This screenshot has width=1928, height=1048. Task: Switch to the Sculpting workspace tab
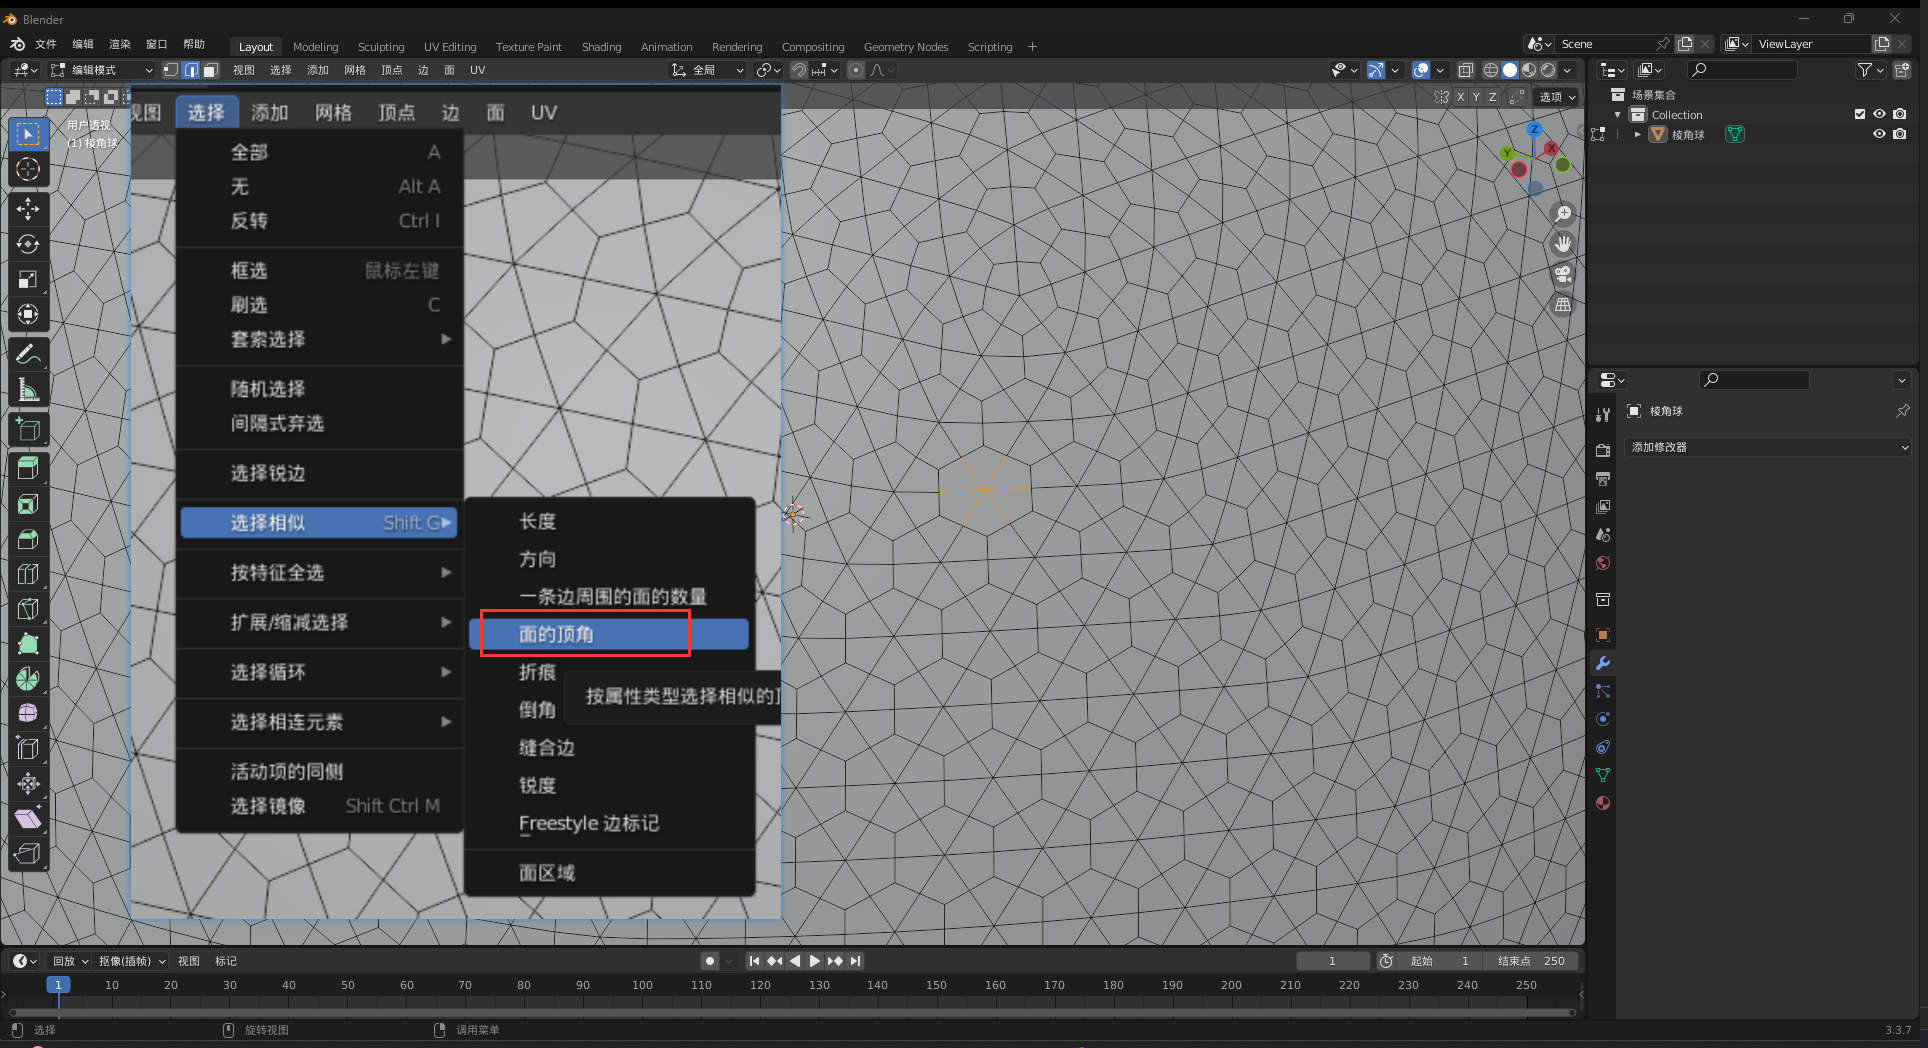point(381,47)
